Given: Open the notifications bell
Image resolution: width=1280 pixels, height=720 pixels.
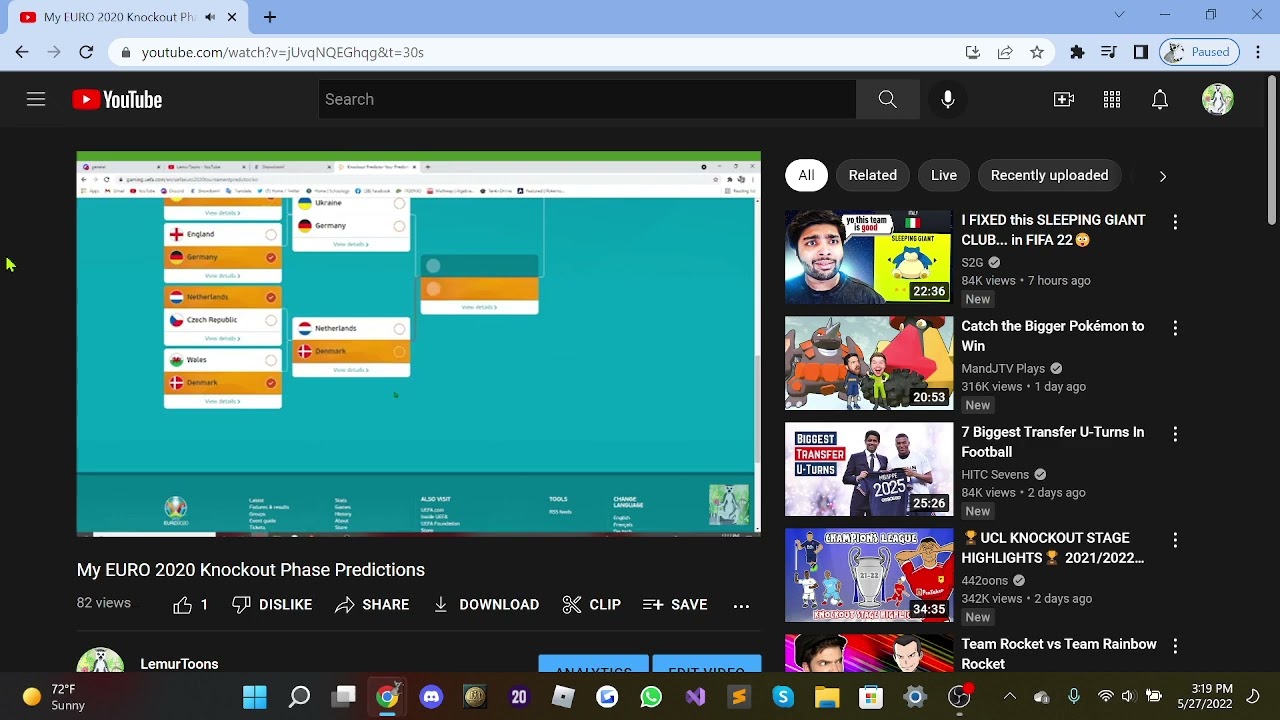Looking at the screenshot, I should pos(1160,99).
